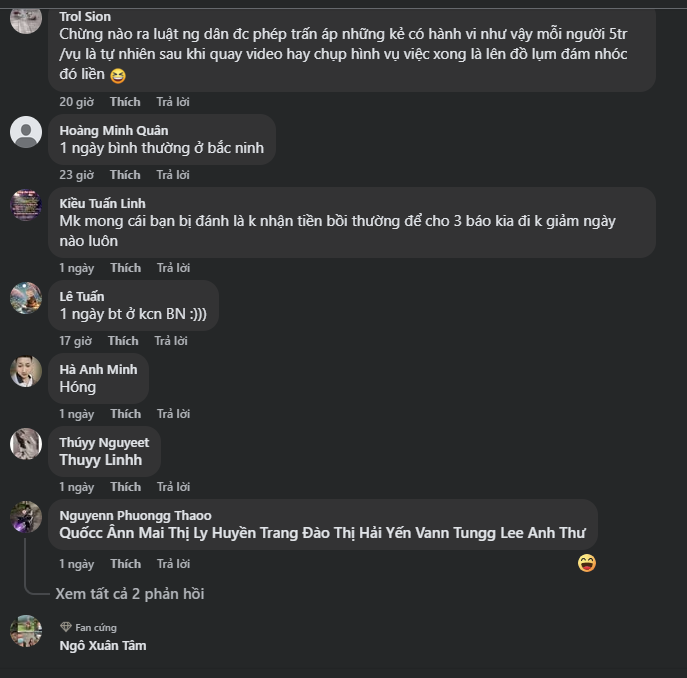
Task: Expand "Xem tất cả 2 phản hồi" replies
Action: (130, 594)
